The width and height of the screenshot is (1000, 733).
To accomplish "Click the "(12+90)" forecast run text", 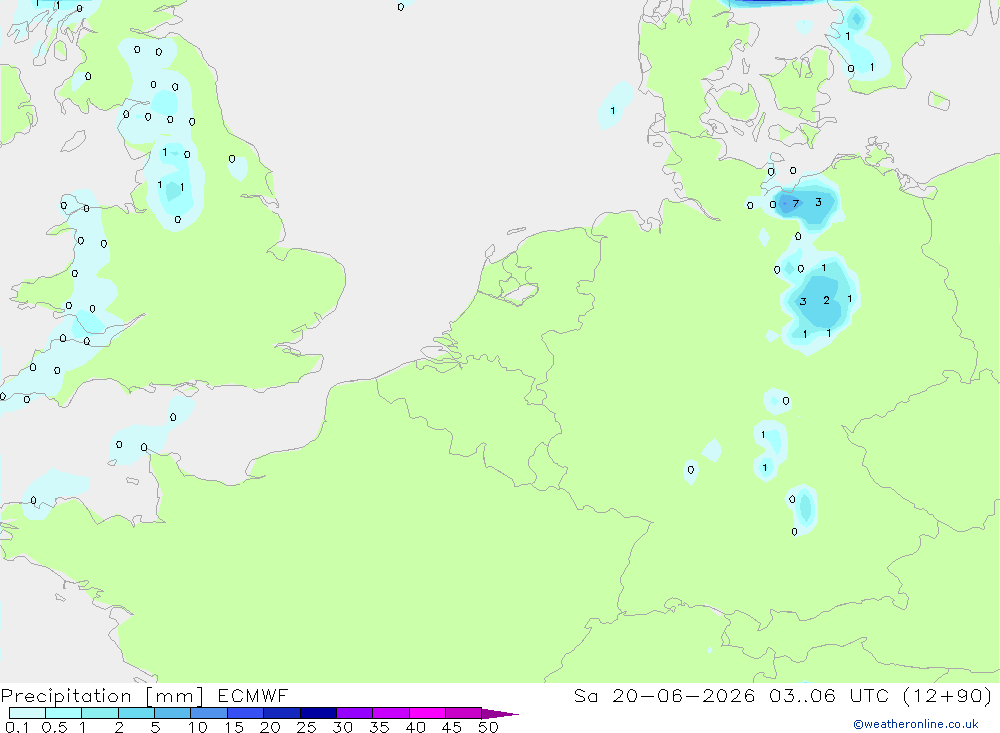I will click(948, 695).
